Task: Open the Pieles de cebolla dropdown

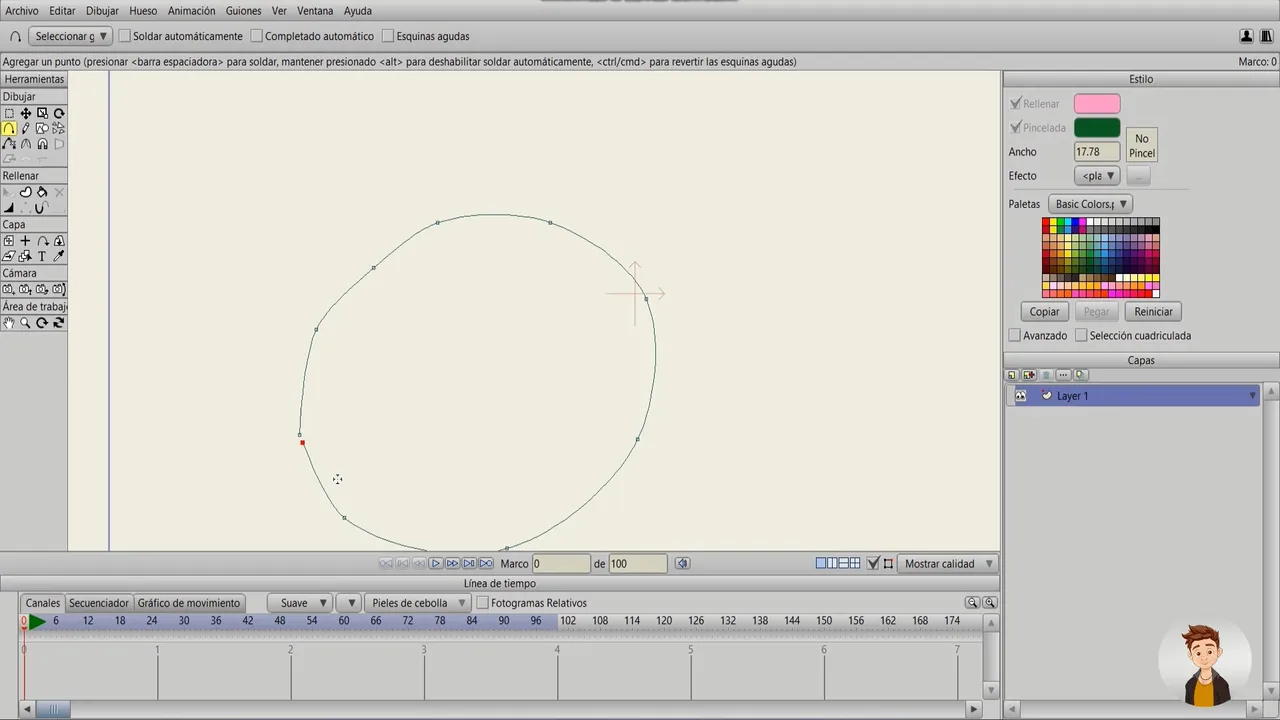Action: point(416,603)
